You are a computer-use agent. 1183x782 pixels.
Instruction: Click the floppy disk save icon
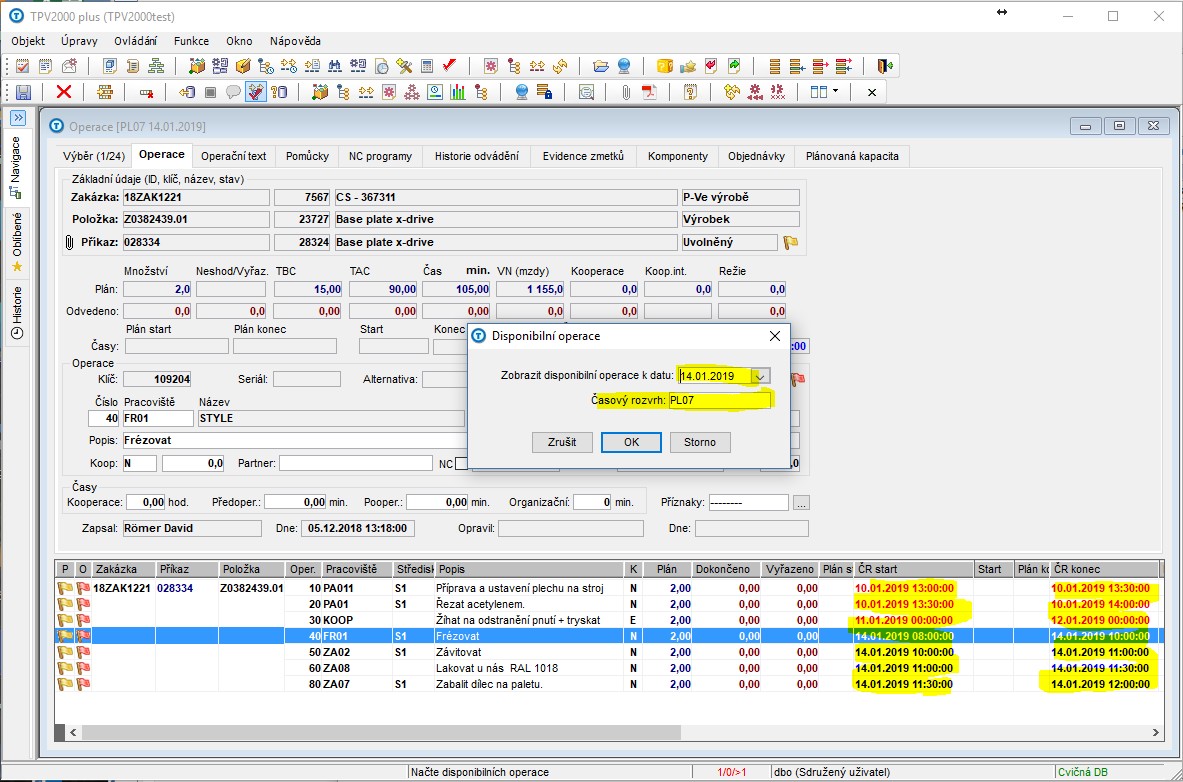[x=23, y=92]
